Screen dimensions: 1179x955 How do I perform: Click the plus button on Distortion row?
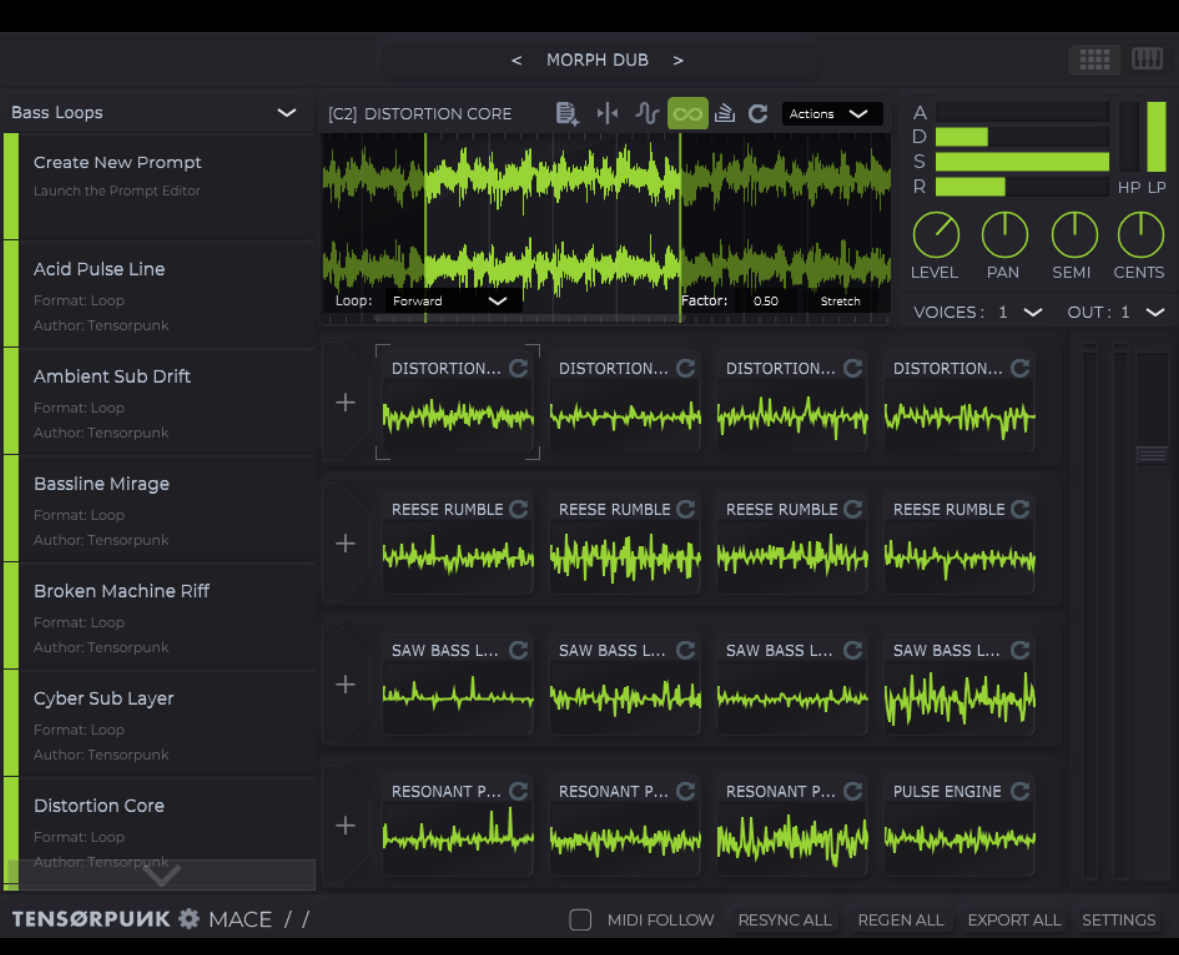pyautogui.click(x=345, y=402)
